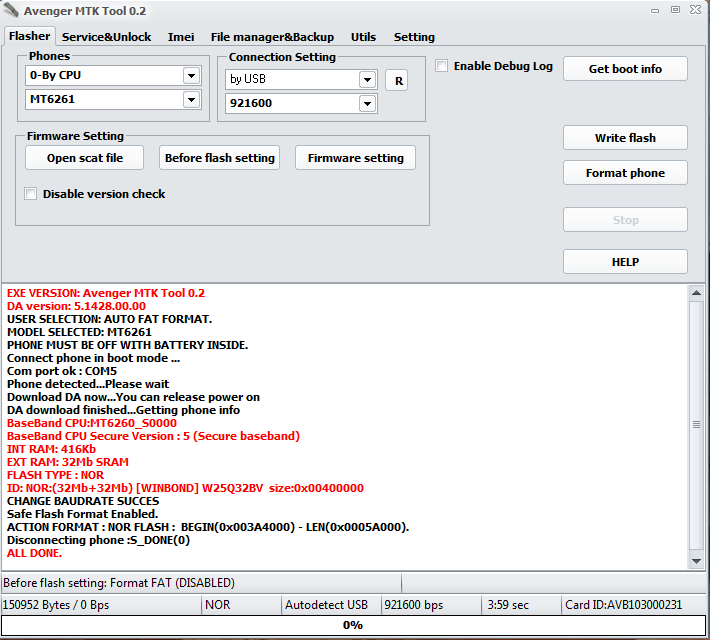Click 'Card ID:AVB103000231' status entry
This screenshot has width=710, height=640.
tap(624, 605)
